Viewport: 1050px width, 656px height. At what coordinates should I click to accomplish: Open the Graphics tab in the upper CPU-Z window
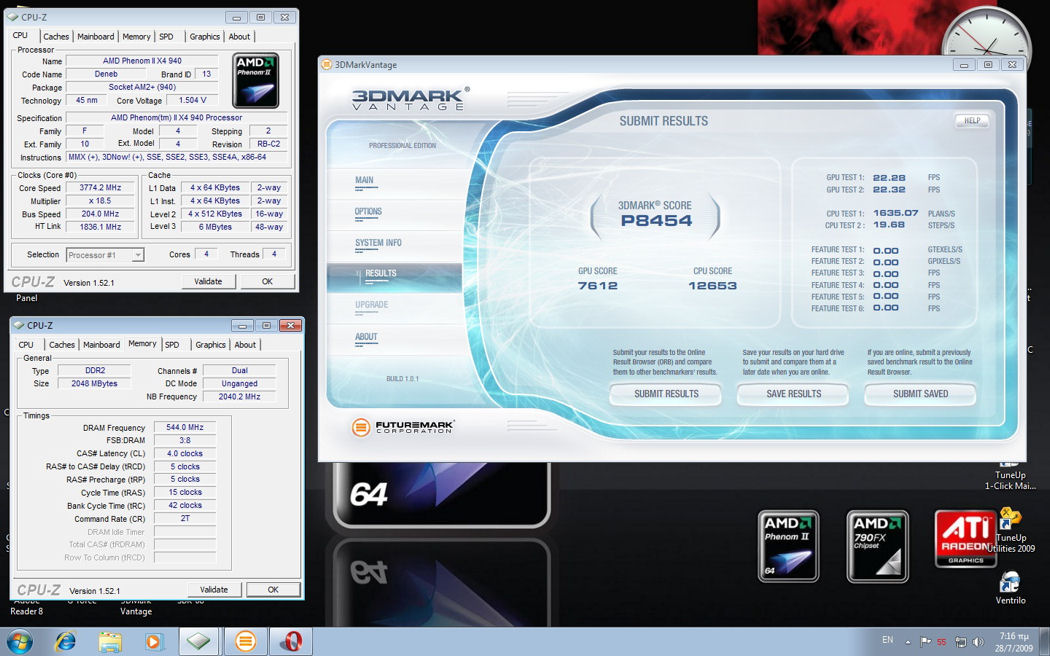(x=204, y=37)
